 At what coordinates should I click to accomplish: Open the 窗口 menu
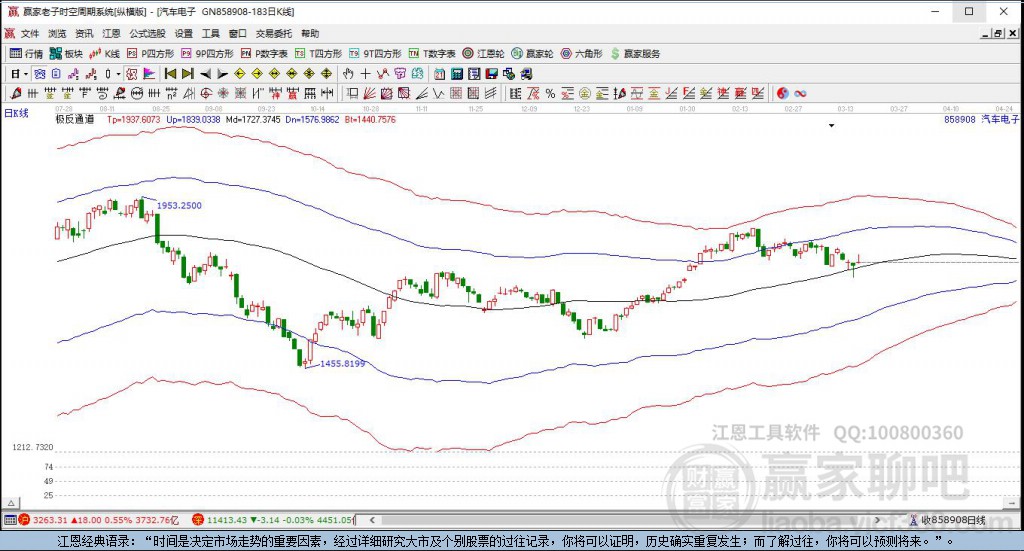(238, 33)
